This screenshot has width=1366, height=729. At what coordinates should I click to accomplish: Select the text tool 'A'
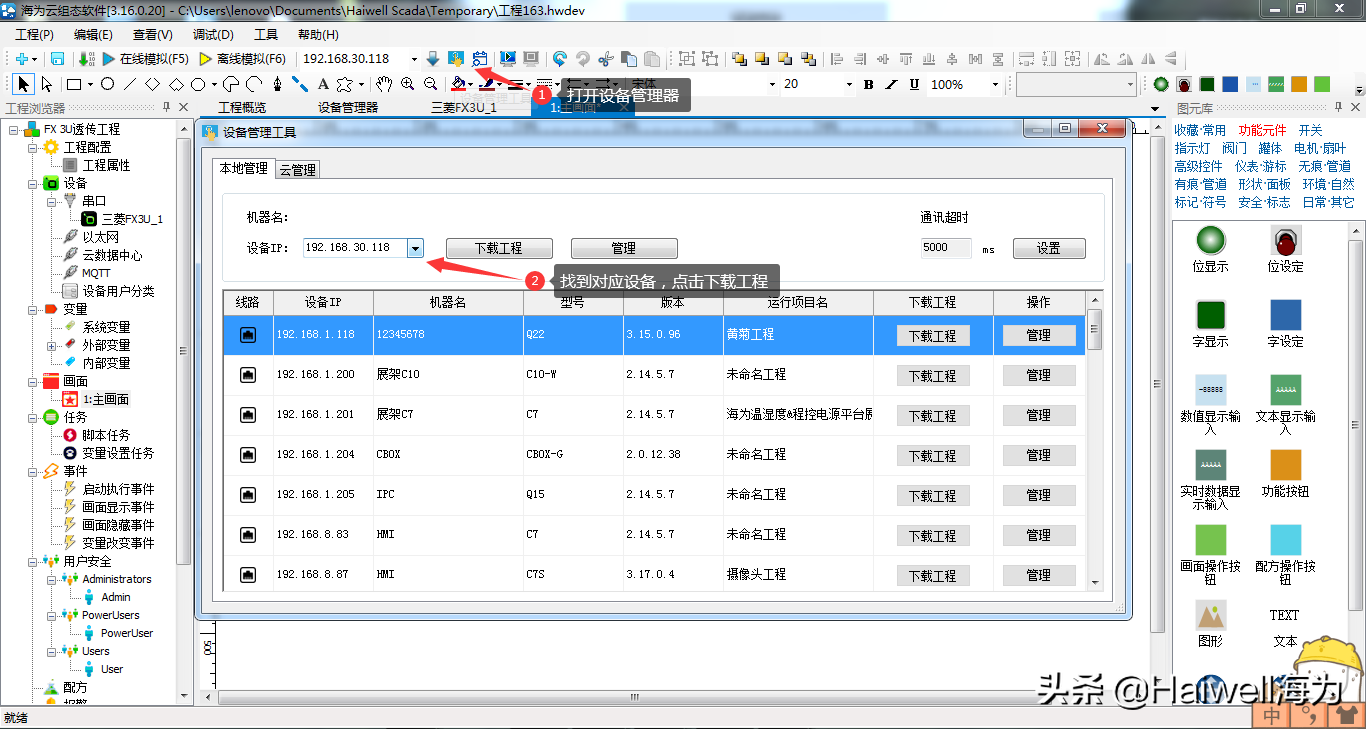coord(323,85)
